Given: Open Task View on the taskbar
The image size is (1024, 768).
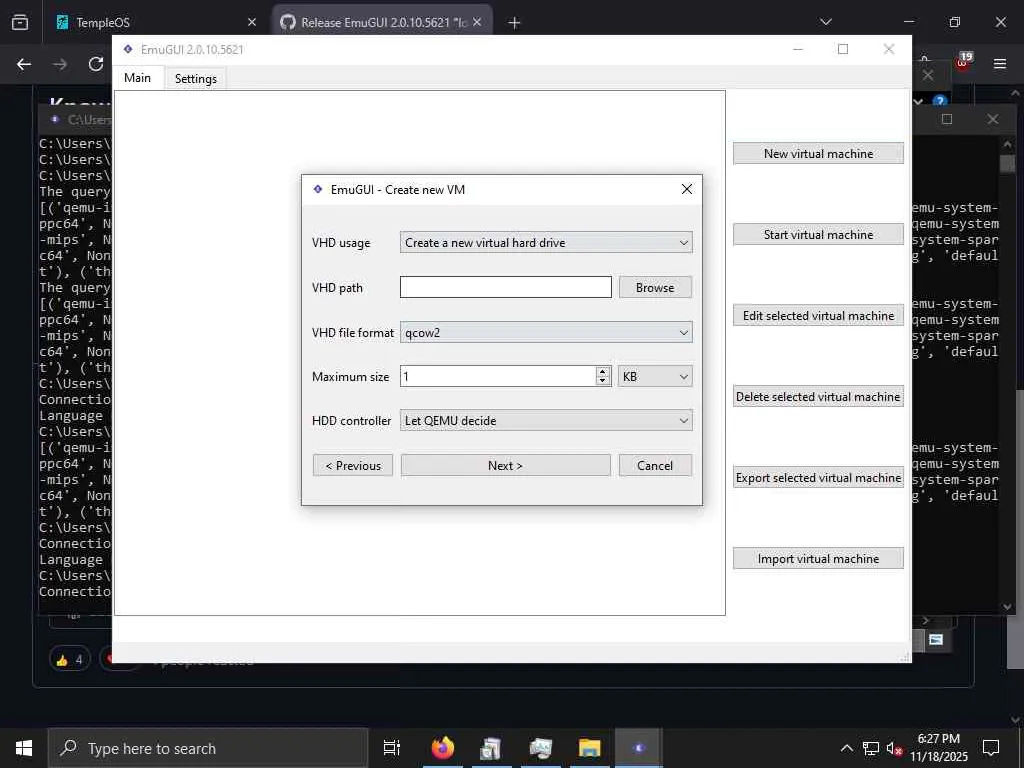Looking at the screenshot, I should click(x=392, y=748).
